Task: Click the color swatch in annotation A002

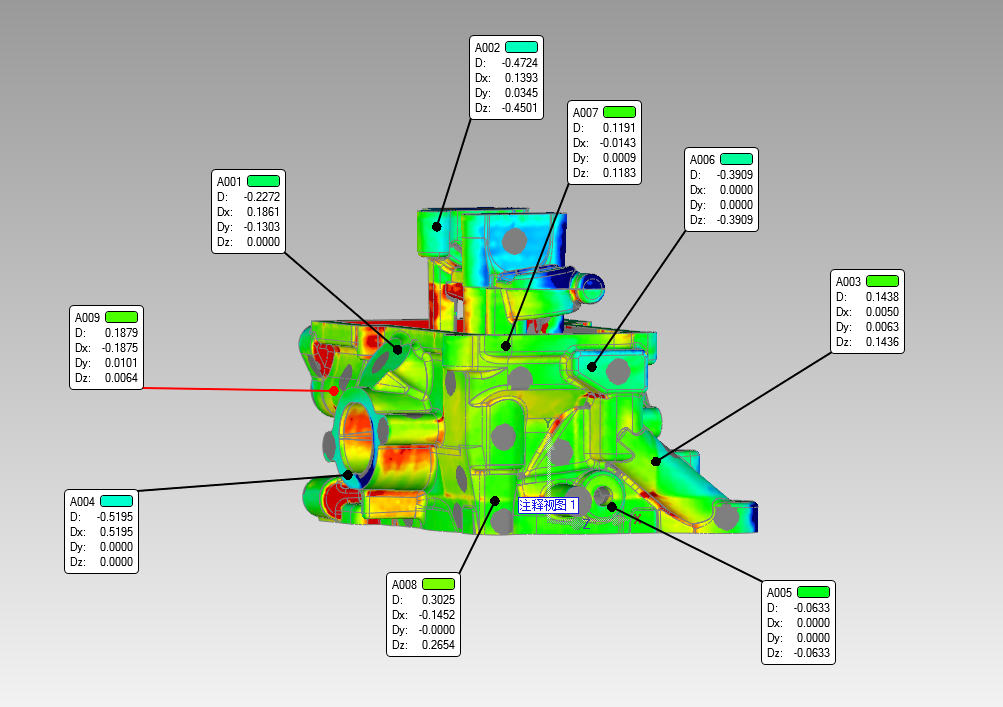Action: pyautogui.click(x=521, y=47)
